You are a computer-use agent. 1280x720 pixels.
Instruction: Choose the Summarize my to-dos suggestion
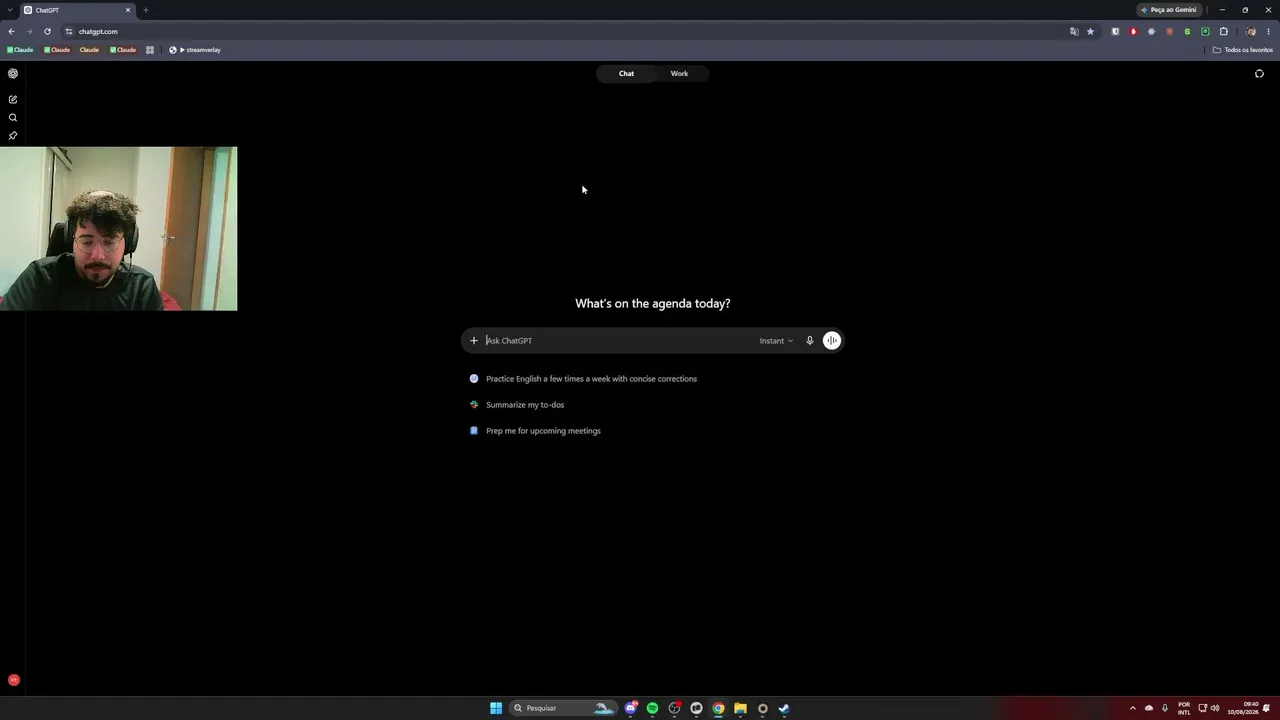(517, 405)
